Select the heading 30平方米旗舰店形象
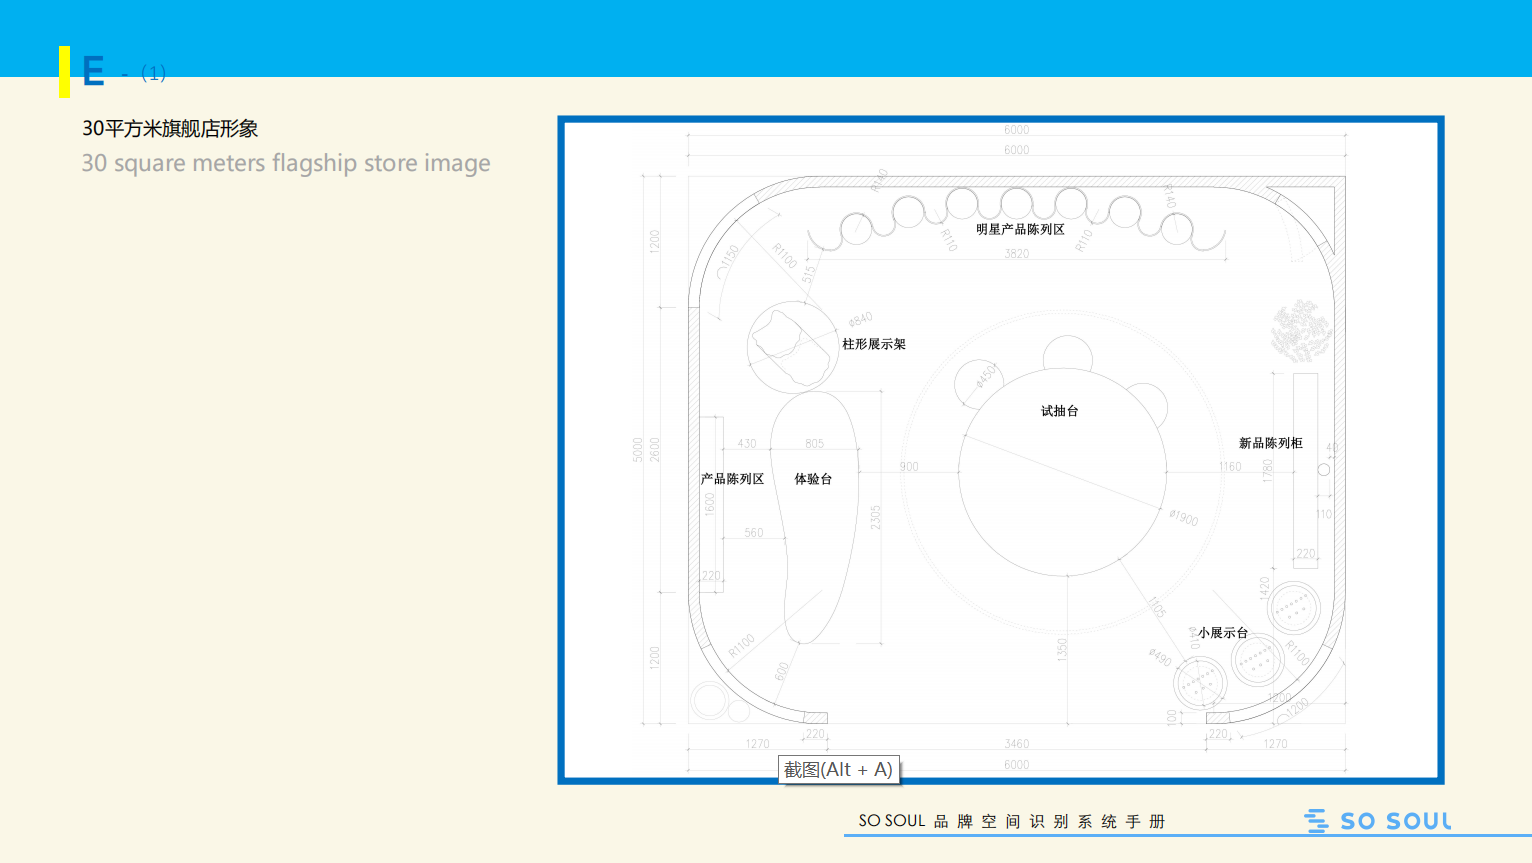The height and width of the screenshot is (863, 1532). pos(170,129)
